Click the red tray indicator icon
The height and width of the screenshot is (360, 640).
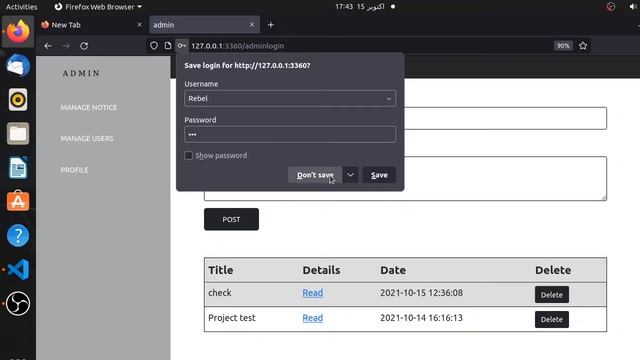tap(611, 7)
